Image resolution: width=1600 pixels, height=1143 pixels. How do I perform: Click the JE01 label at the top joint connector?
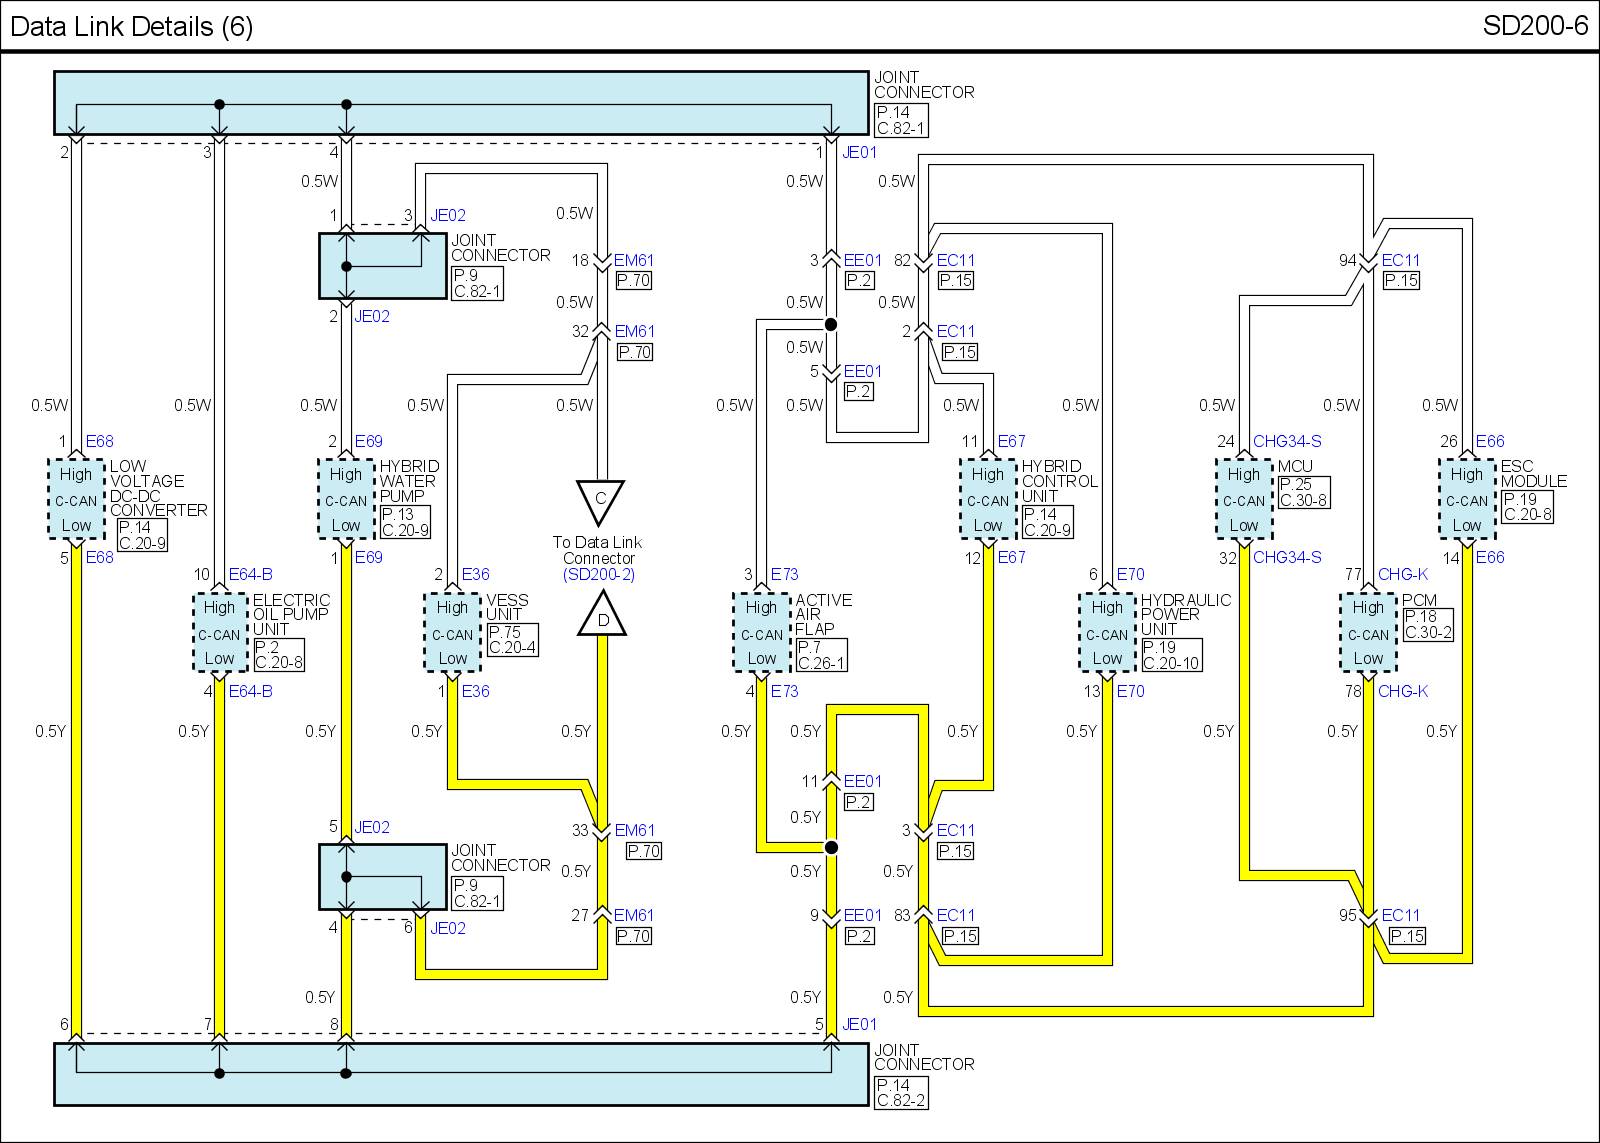coord(859,153)
